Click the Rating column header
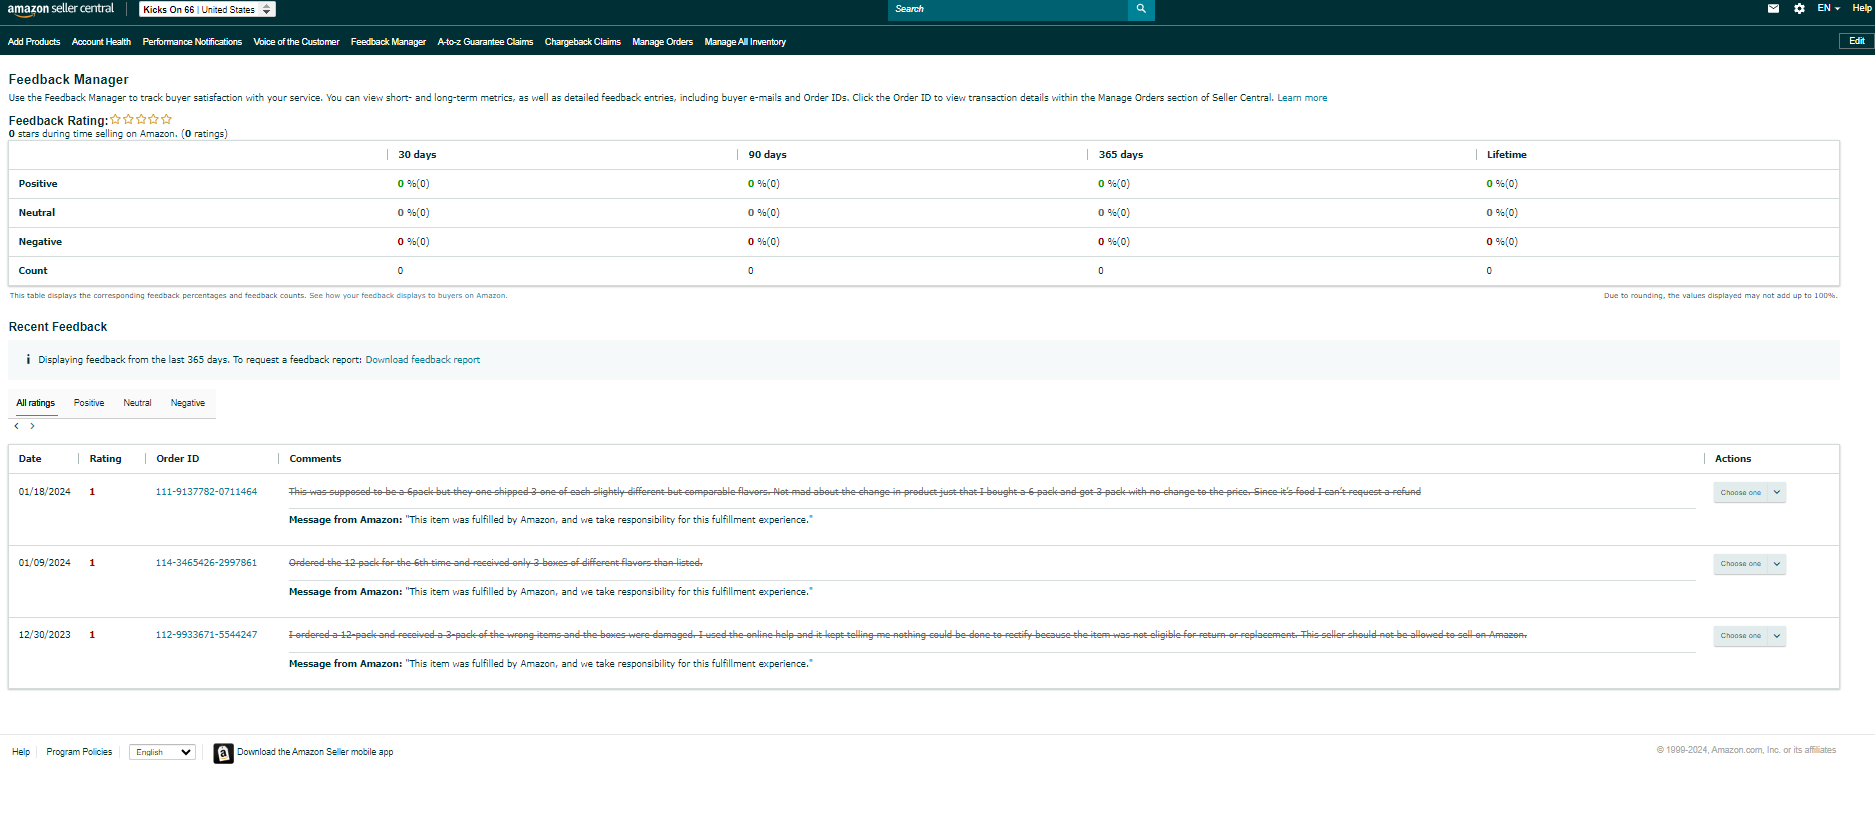The image size is (1875, 840). [105, 459]
